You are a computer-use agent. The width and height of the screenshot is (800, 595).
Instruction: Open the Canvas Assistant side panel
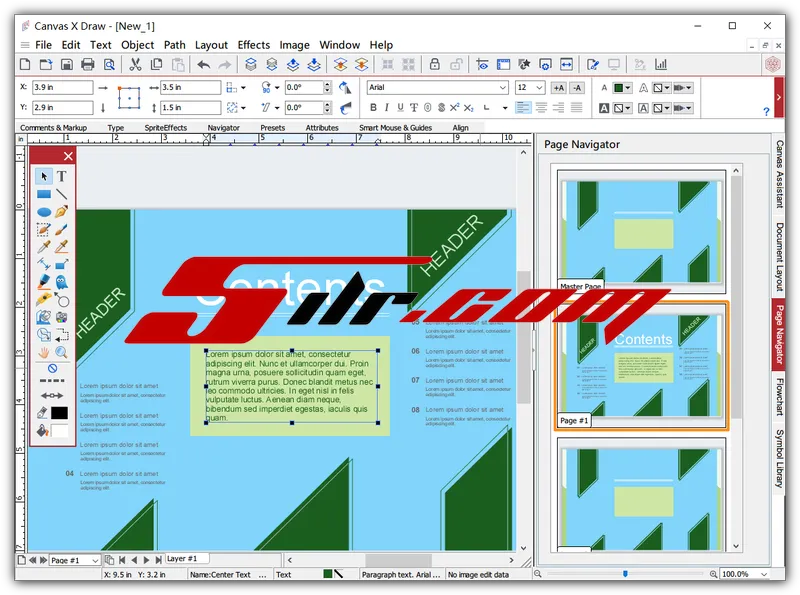[x=779, y=174]
